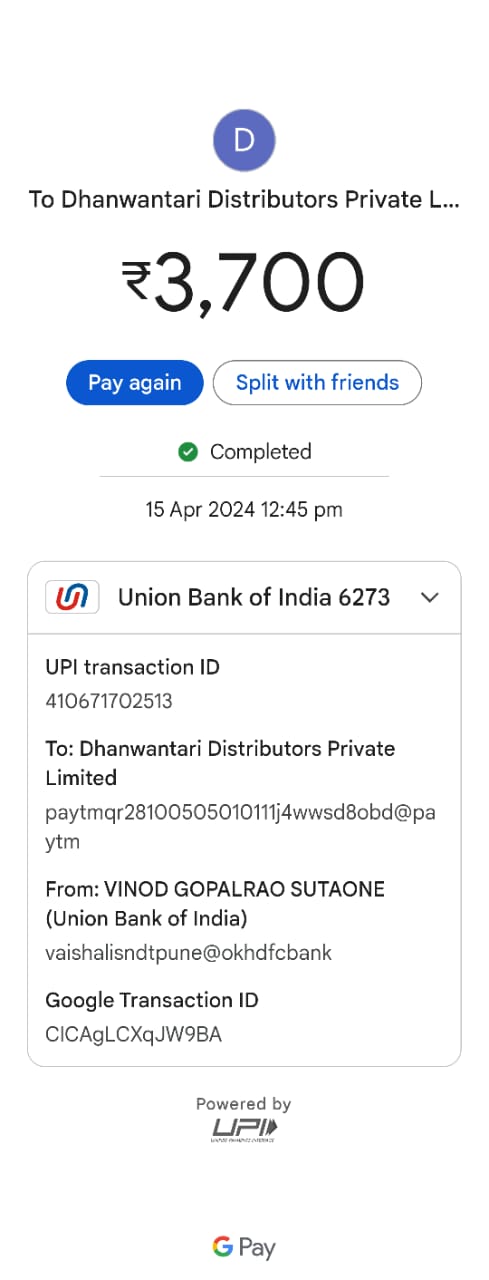This screenshot has width=489, height=1280.
Task: Select the UPI transaction ID 410671702513
Action: 109,701
